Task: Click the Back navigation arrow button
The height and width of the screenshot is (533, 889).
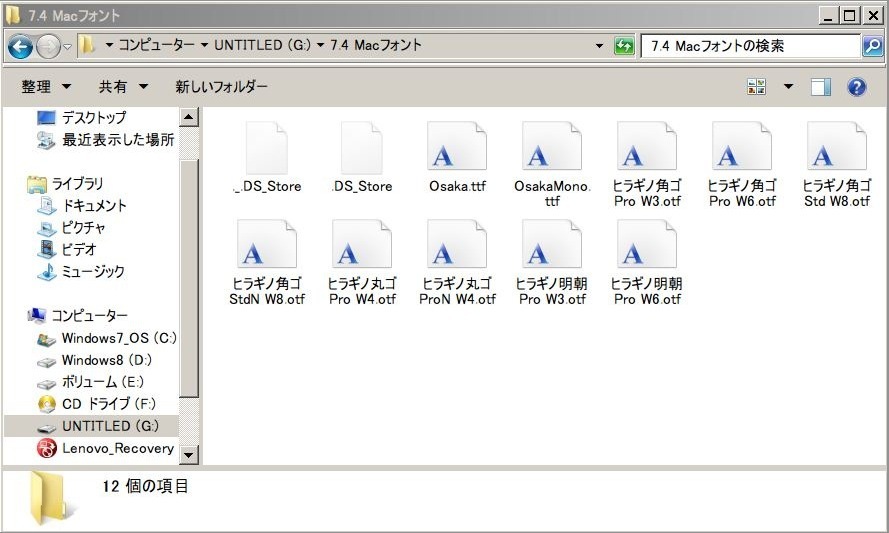Action: pos(20,46)
